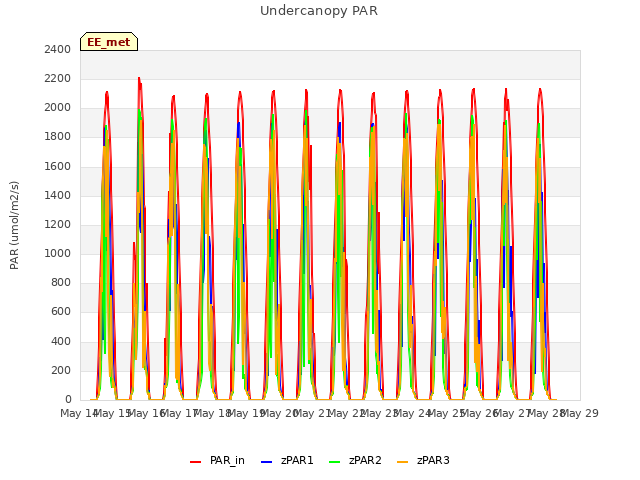Click the blue zPAR1 legend swatch
The width and height of the screenshot is (640, 480).
[266, 462]
